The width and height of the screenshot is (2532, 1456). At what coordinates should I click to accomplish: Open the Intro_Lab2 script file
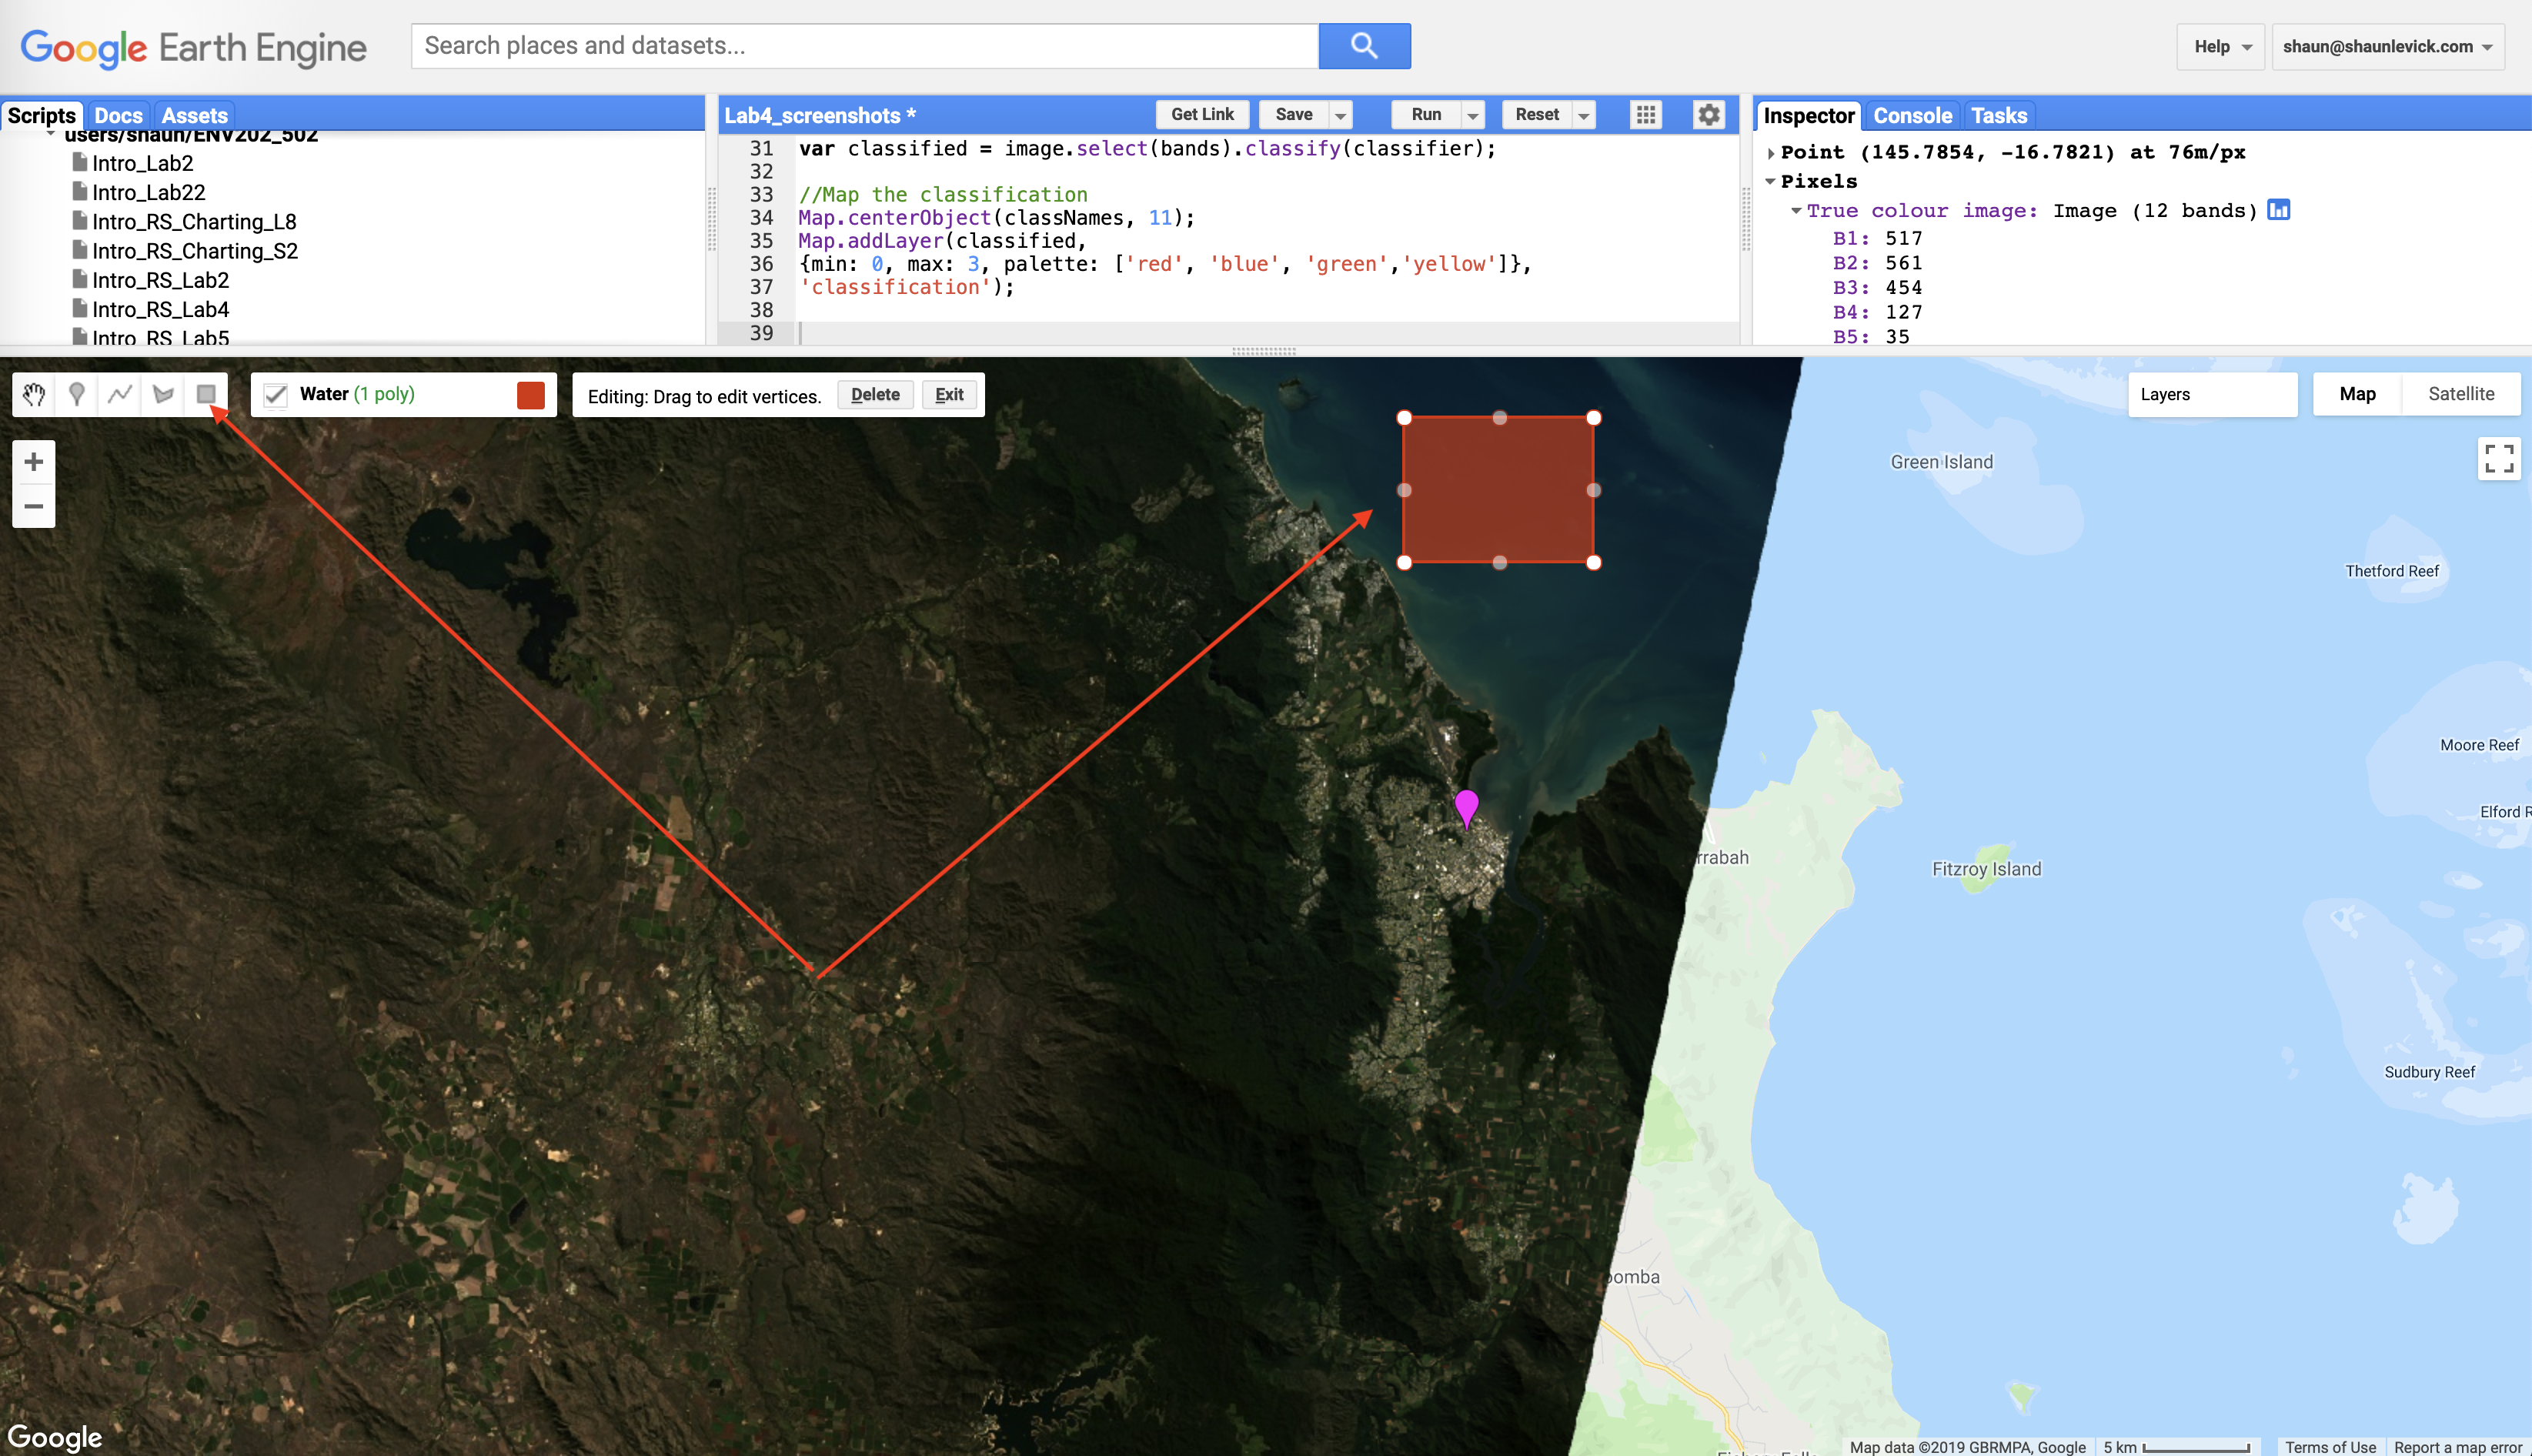pyautogui.click(x=142, y=163)
